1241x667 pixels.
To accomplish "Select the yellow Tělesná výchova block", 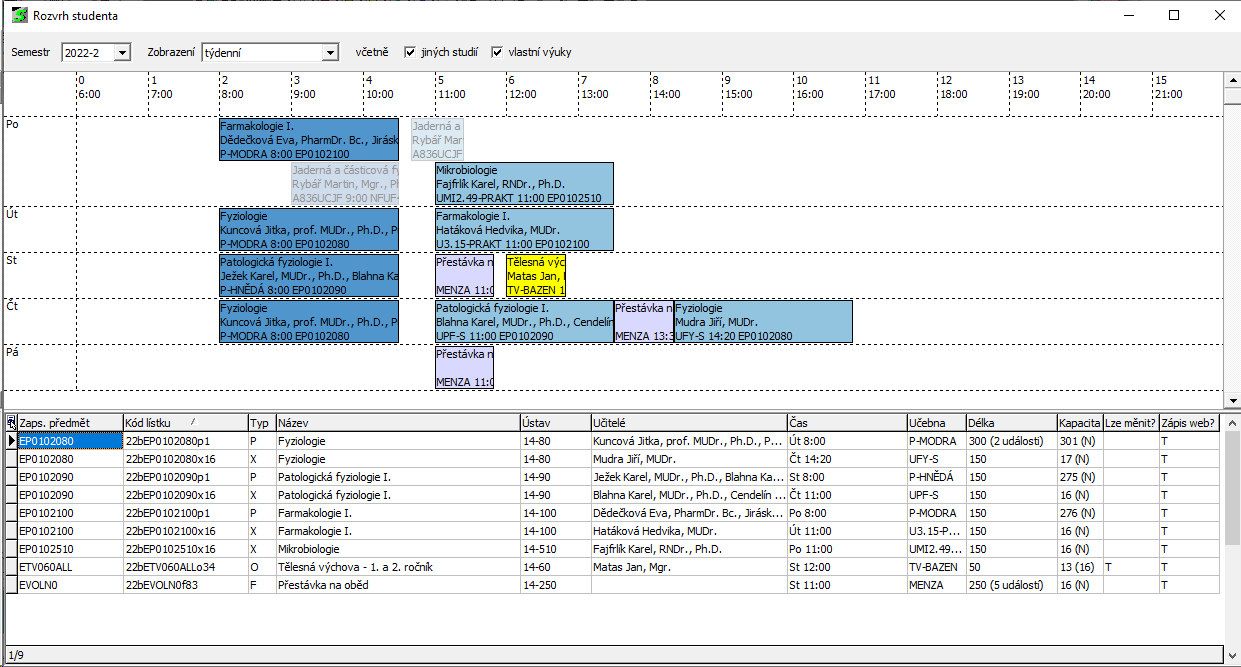I will coord(535,275).
